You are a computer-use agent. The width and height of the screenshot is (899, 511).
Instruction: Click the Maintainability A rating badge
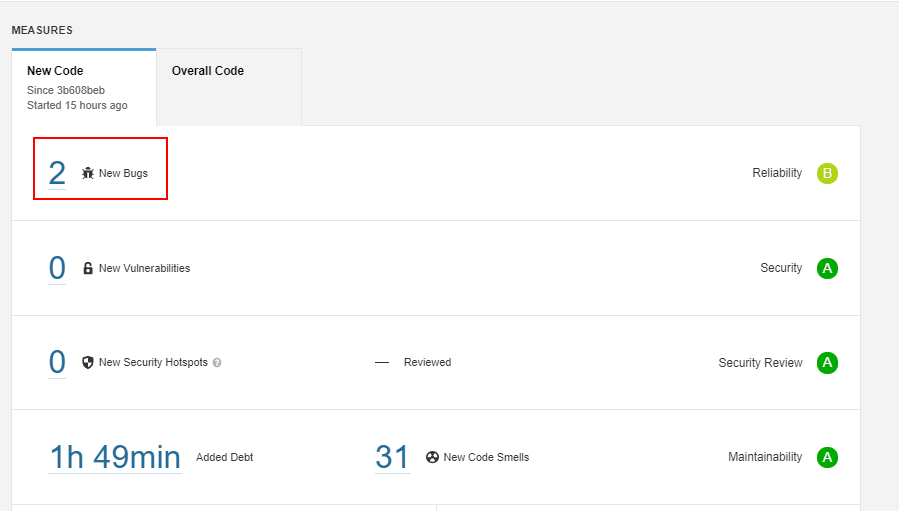click(827, 457)
